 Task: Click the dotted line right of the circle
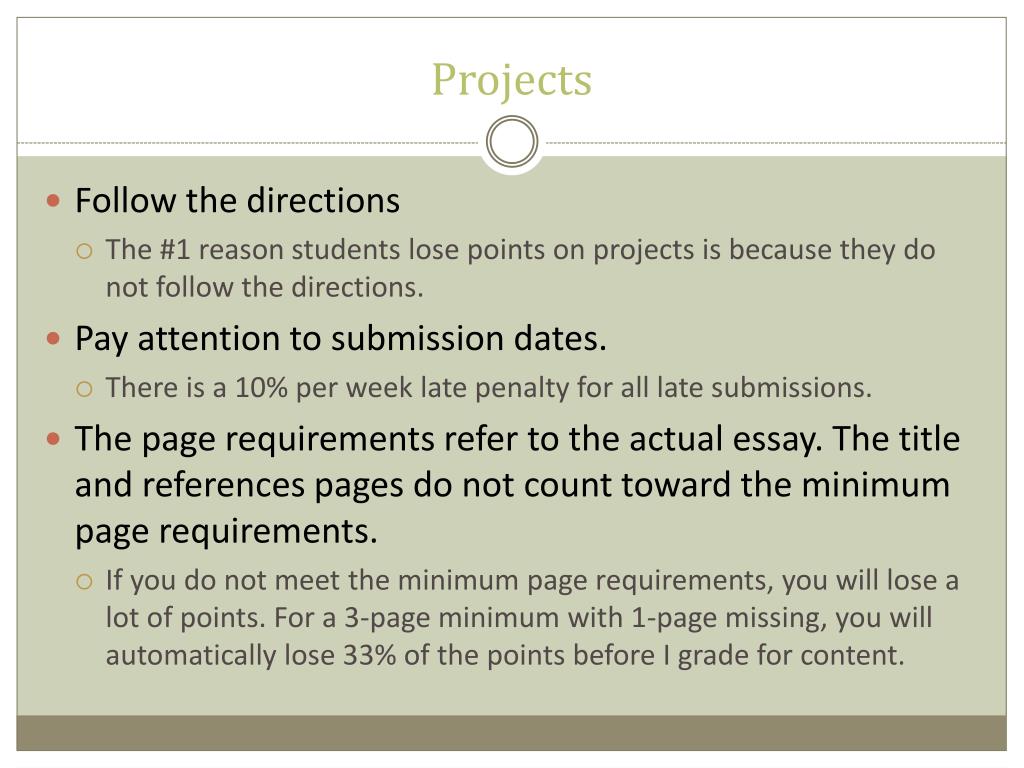(775, 142)
